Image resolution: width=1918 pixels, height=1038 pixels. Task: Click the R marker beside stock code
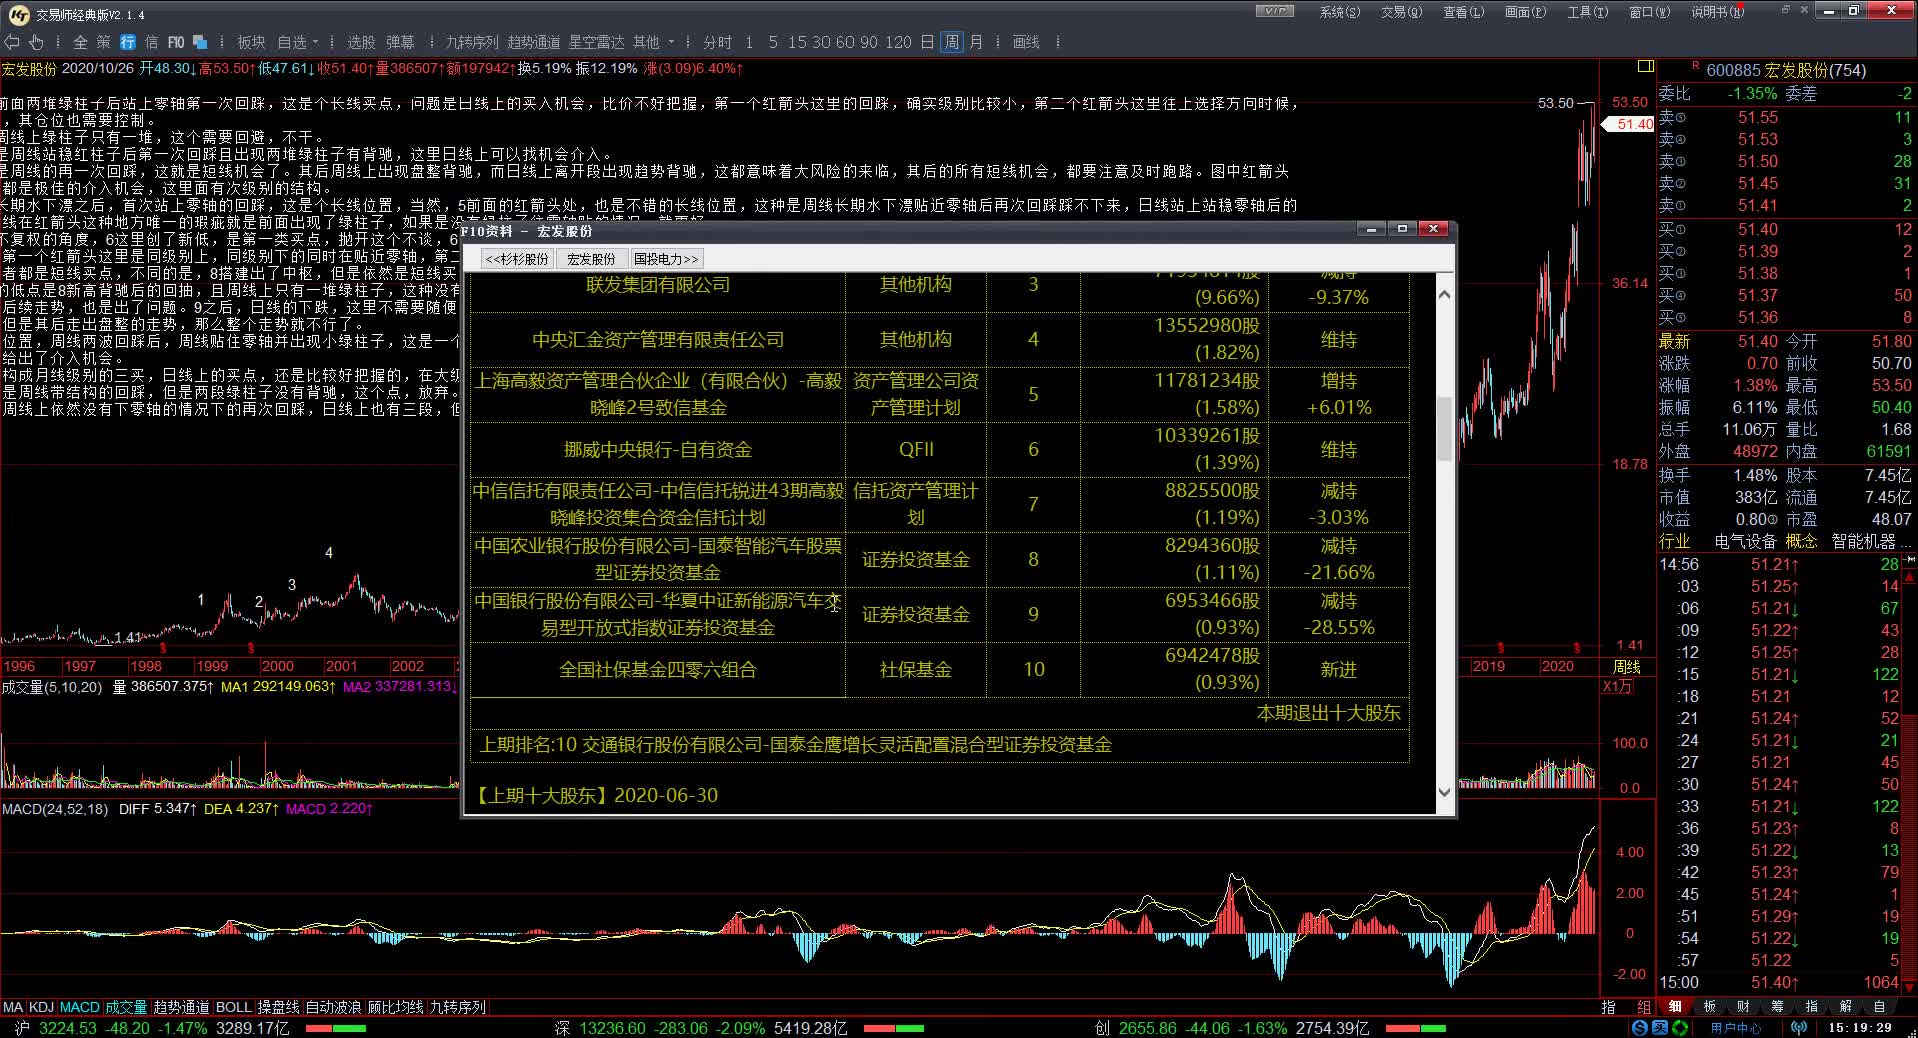coord(1696,66)
